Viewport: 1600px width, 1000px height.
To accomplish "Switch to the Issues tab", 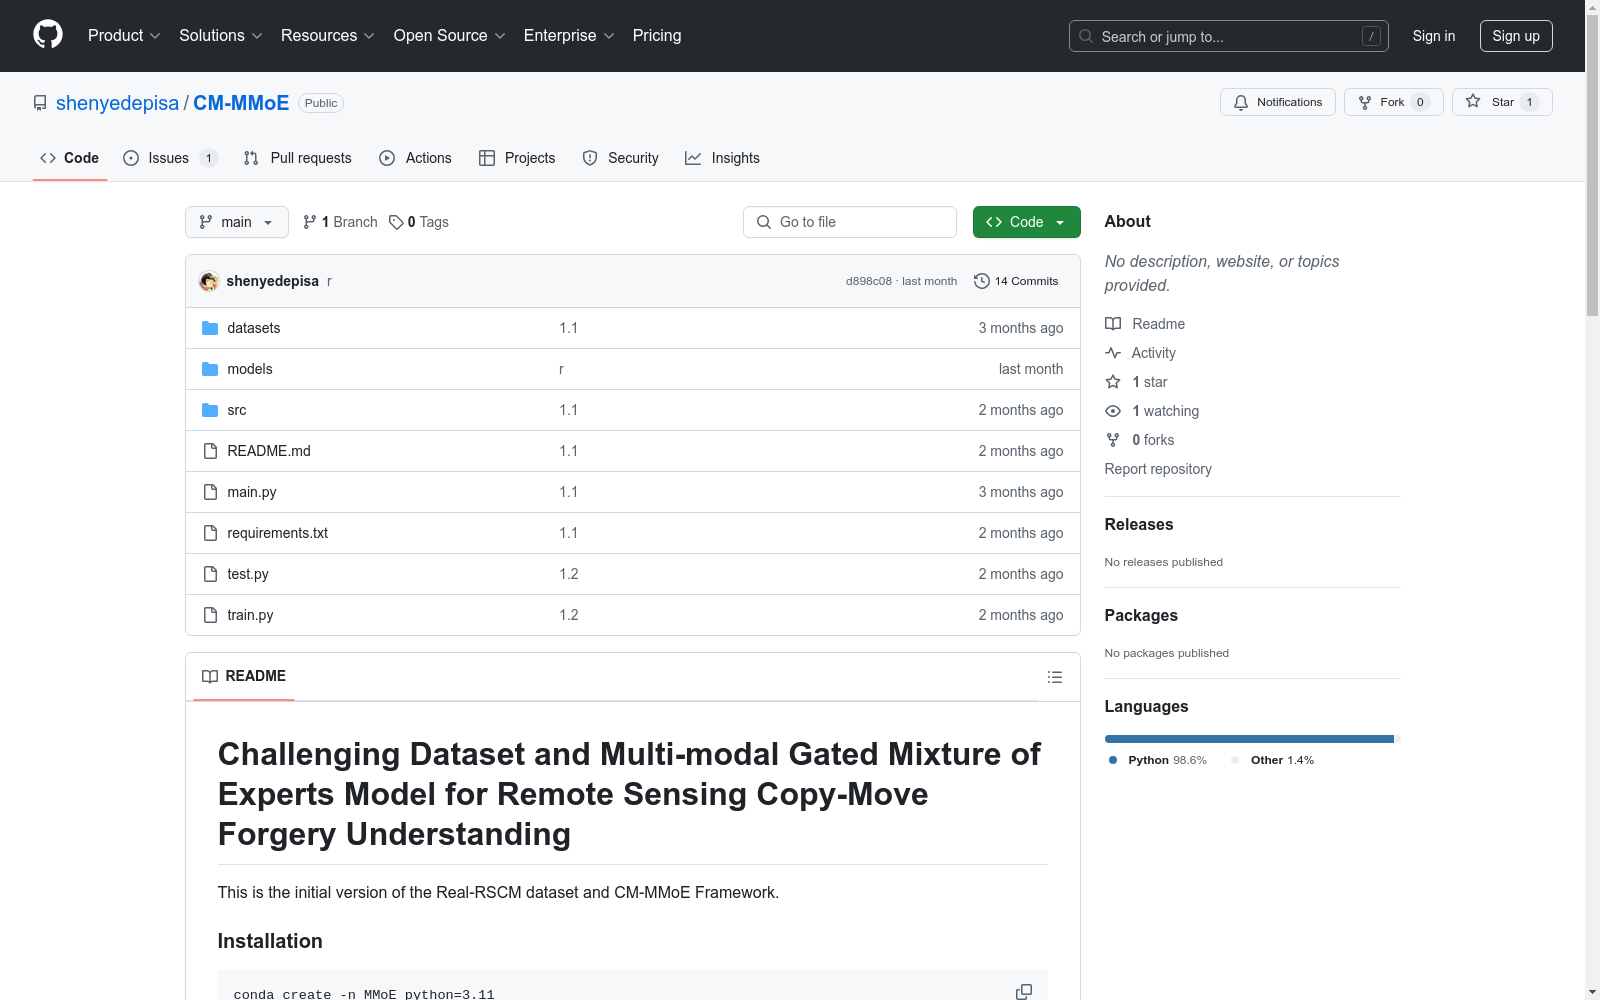I will pos(169,158).
